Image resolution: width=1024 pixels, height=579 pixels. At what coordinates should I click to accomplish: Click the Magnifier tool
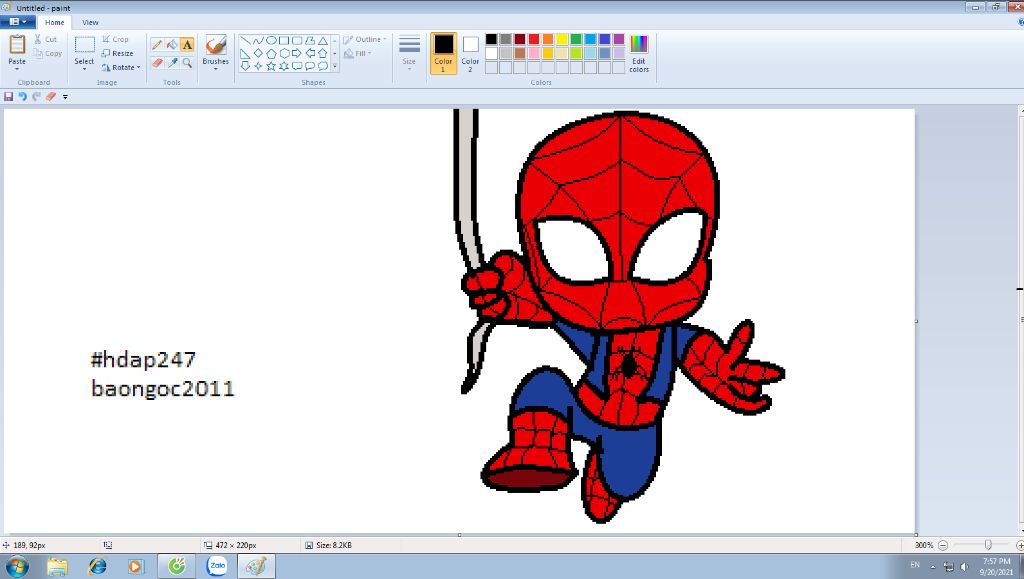187,63
